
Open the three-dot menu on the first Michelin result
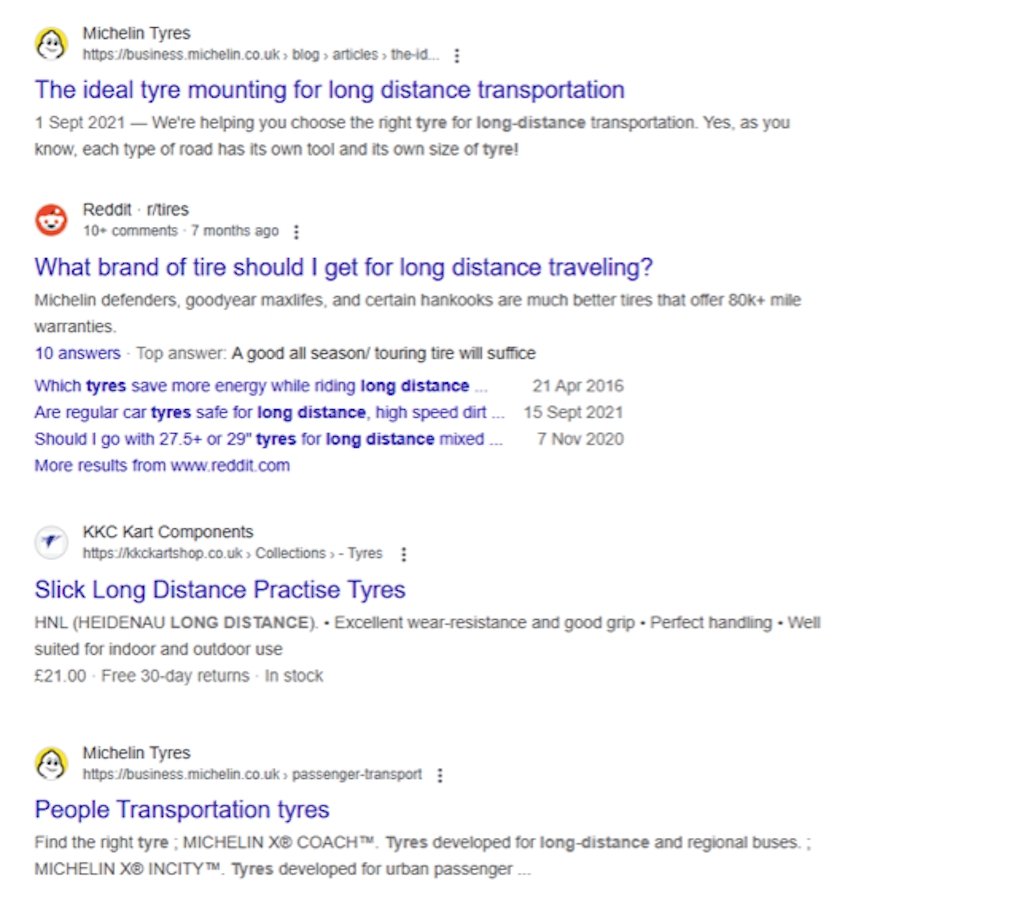(457, 57)
